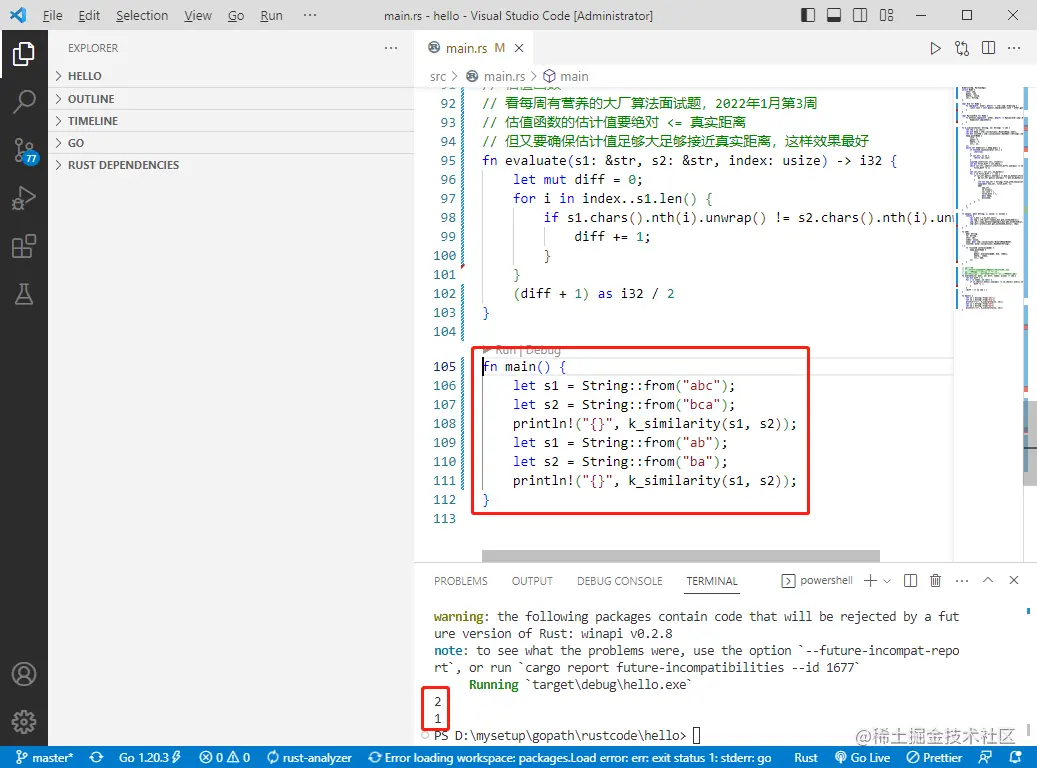Close the main.rs editor tab
Screen dimensions: 1037x768
click(519, 48)
